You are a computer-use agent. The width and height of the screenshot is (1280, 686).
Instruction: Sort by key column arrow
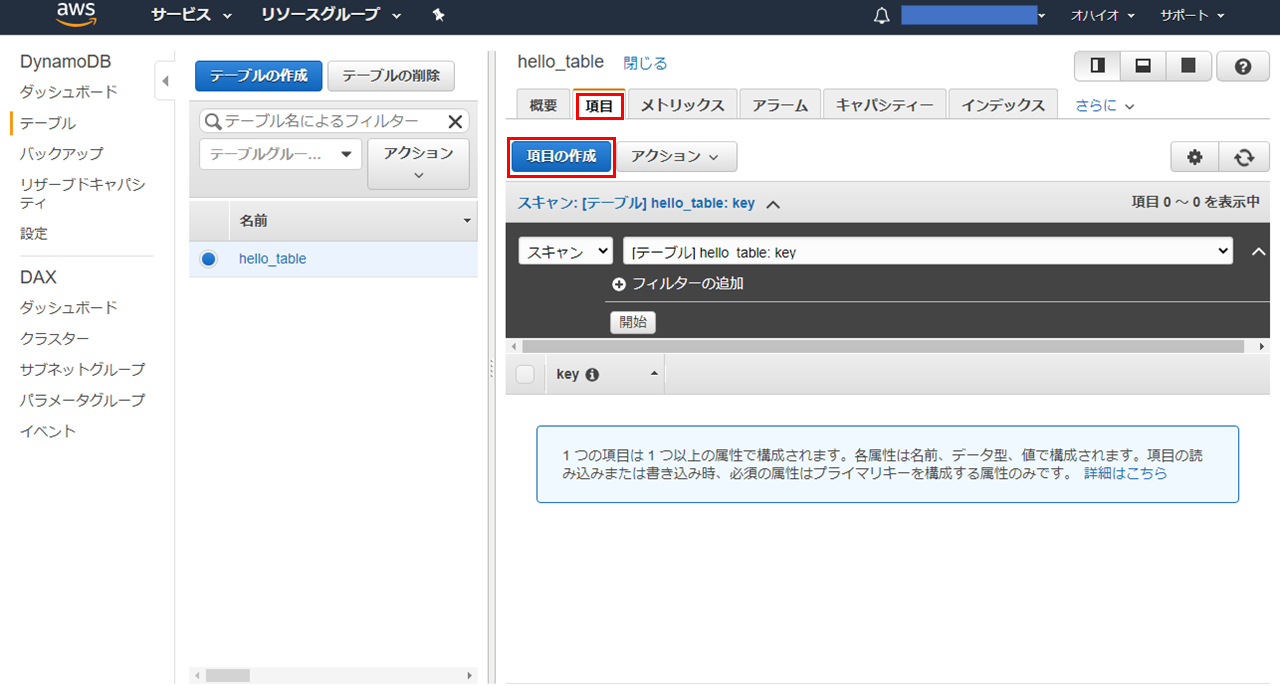(654, 373)
